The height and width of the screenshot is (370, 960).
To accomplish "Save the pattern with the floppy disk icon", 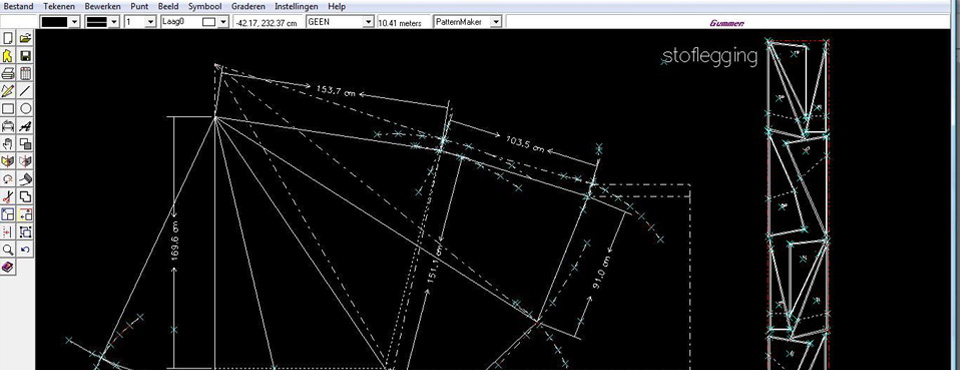I will pos(25,56).
